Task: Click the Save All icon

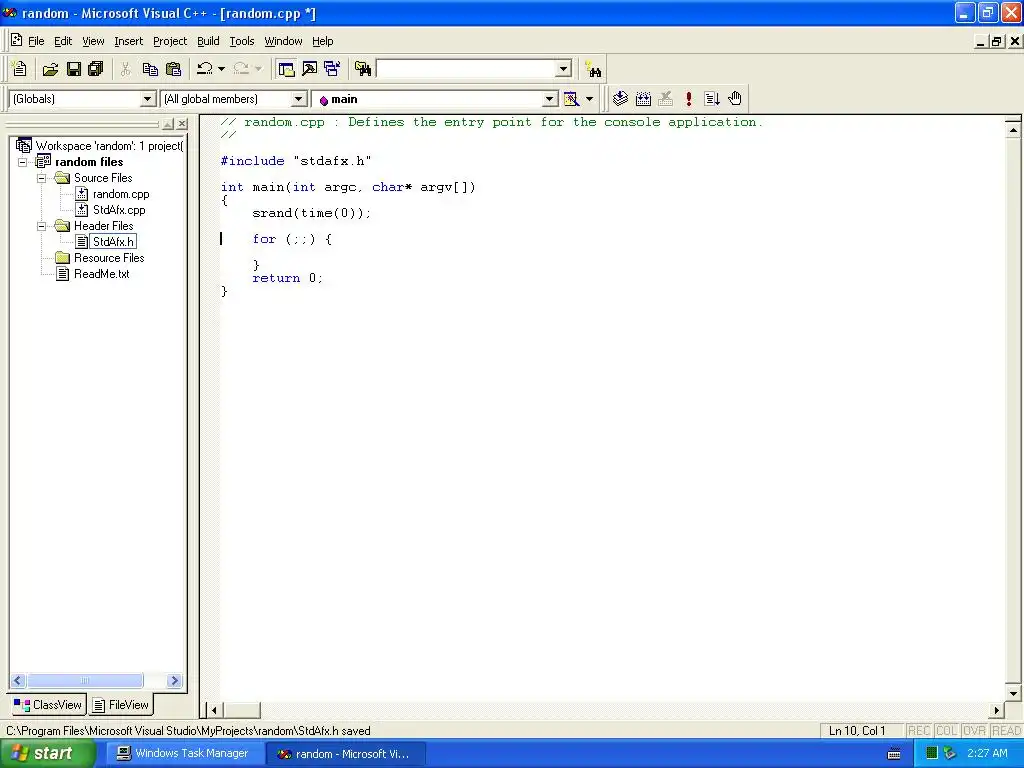Action: click(96, 69)
